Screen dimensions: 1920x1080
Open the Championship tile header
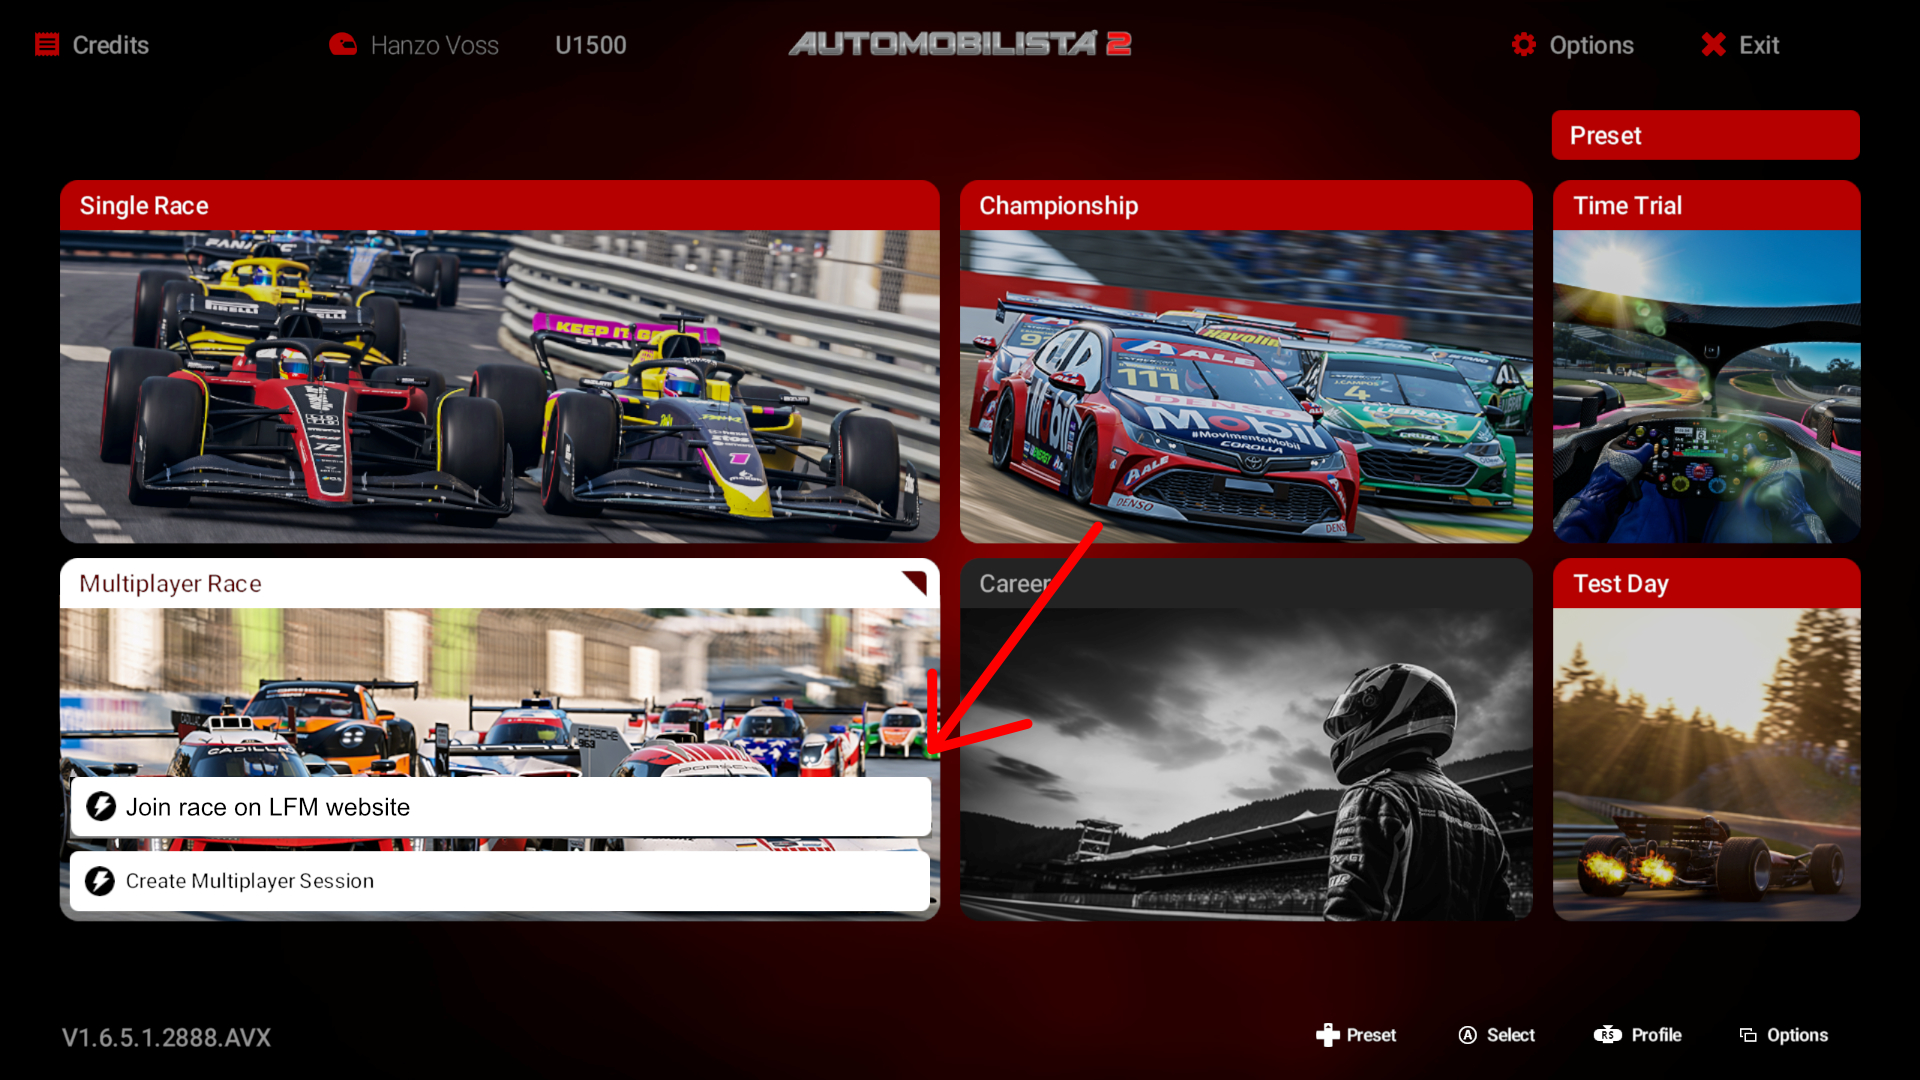coord(1246,205)
